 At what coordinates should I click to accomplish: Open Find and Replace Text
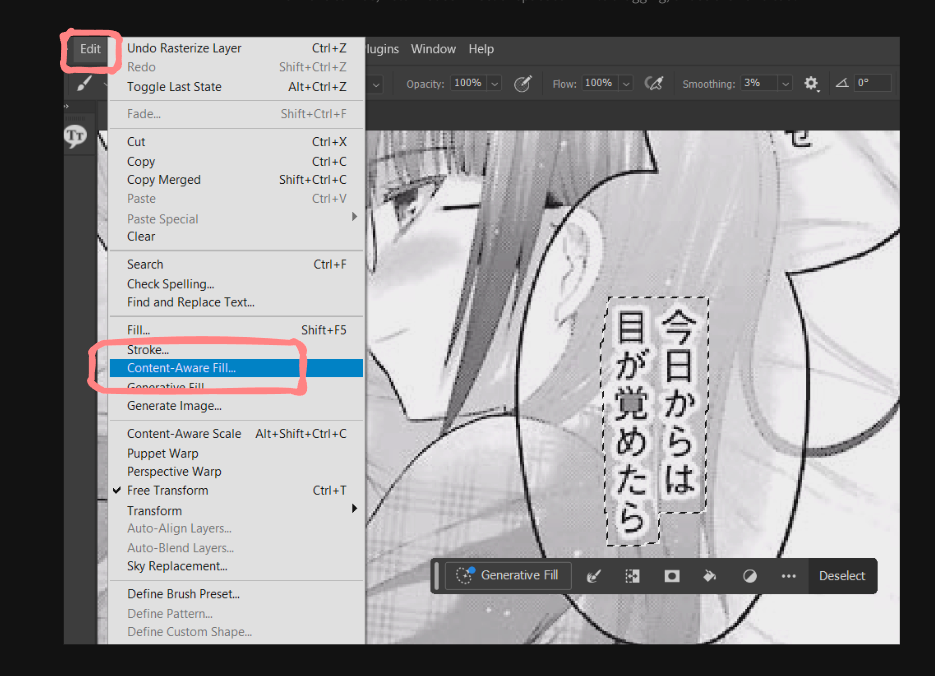point(237,302)
